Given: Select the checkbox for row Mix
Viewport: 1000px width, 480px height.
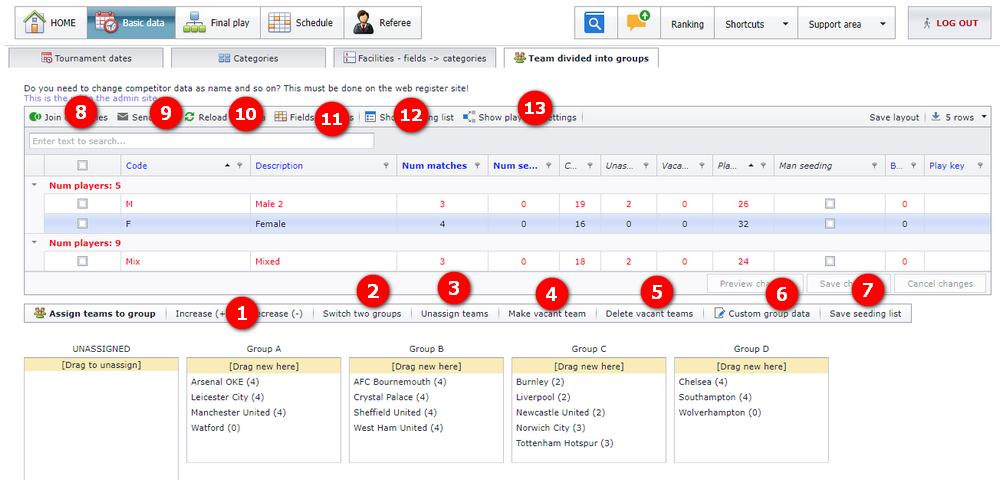Looking at the screenshot, I should coord(82,261).
